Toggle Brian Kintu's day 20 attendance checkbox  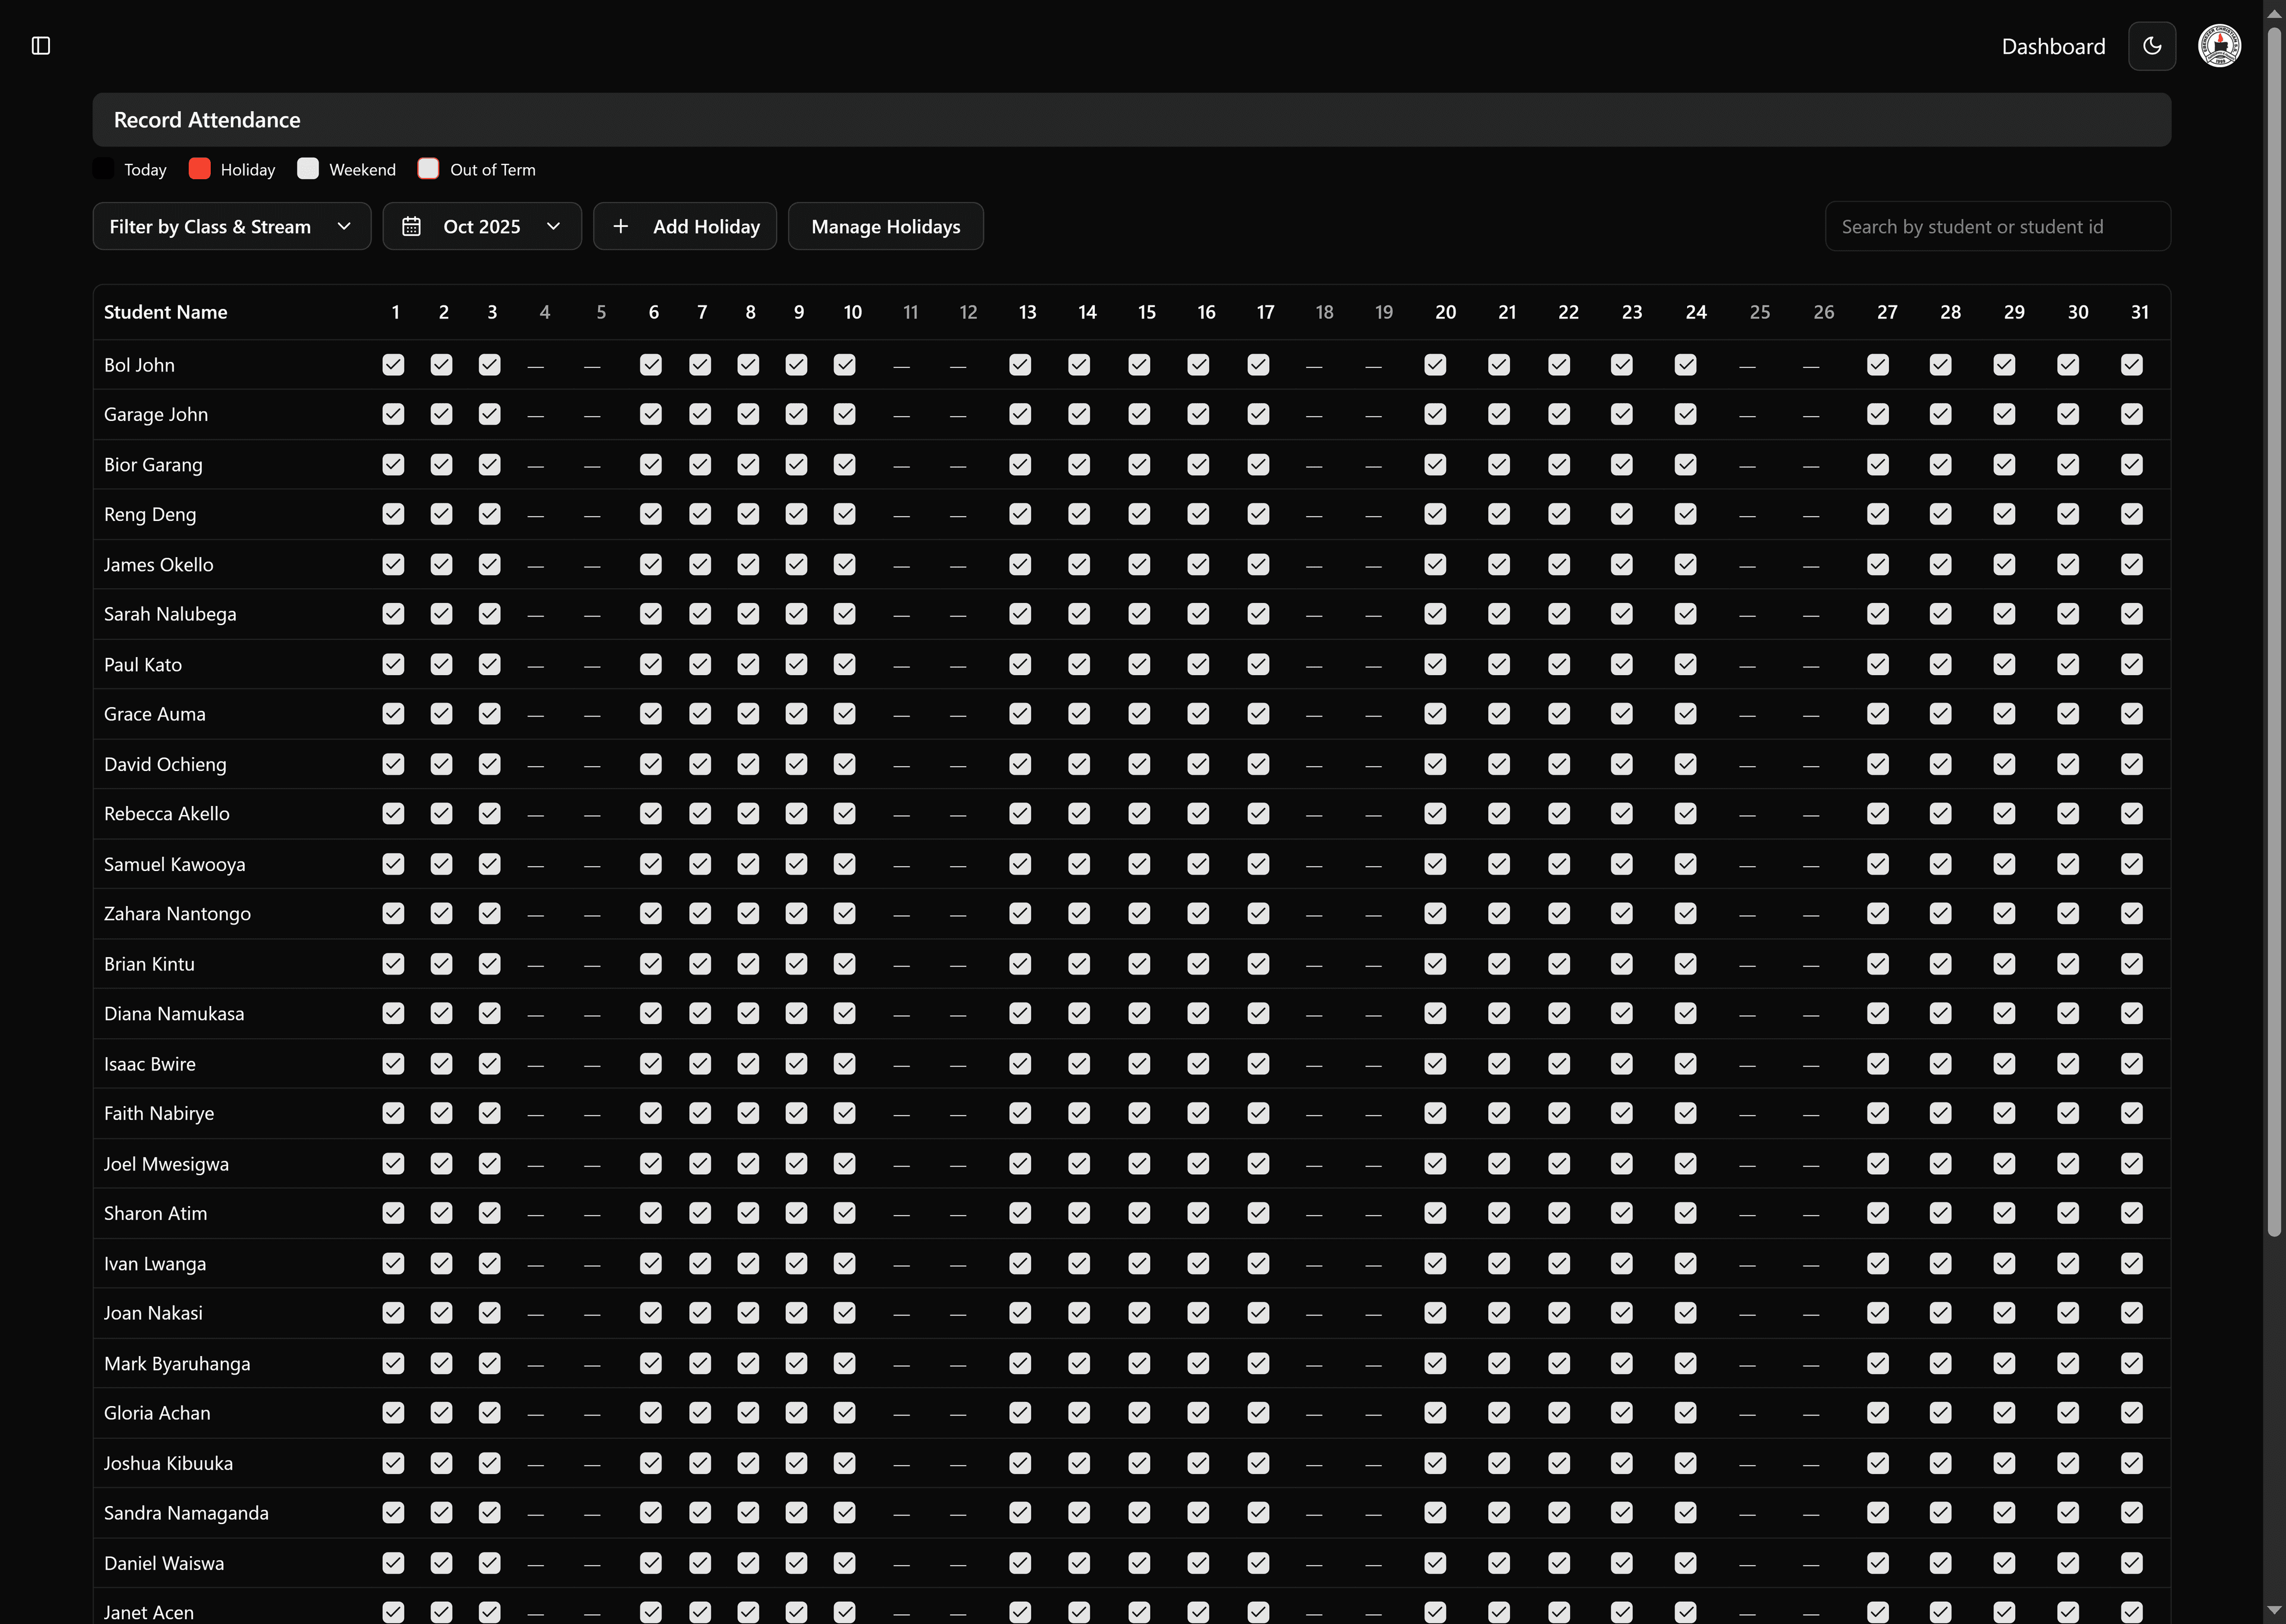(x=1435, y=964)
